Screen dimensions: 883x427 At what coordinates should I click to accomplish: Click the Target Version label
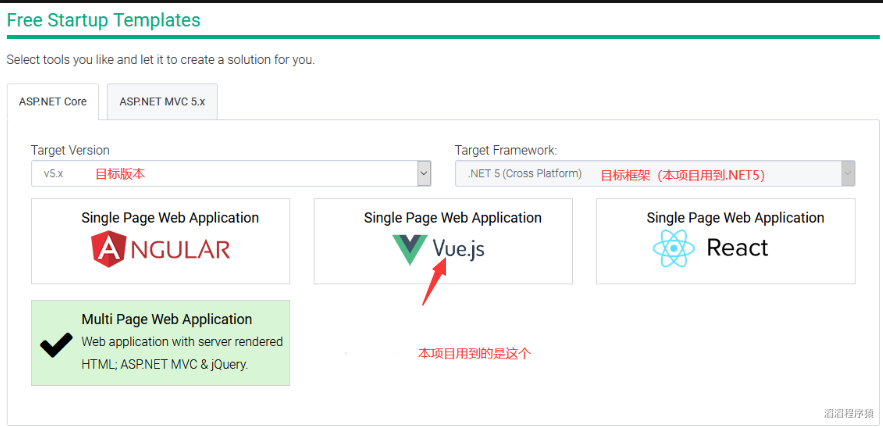pos(70,150)
